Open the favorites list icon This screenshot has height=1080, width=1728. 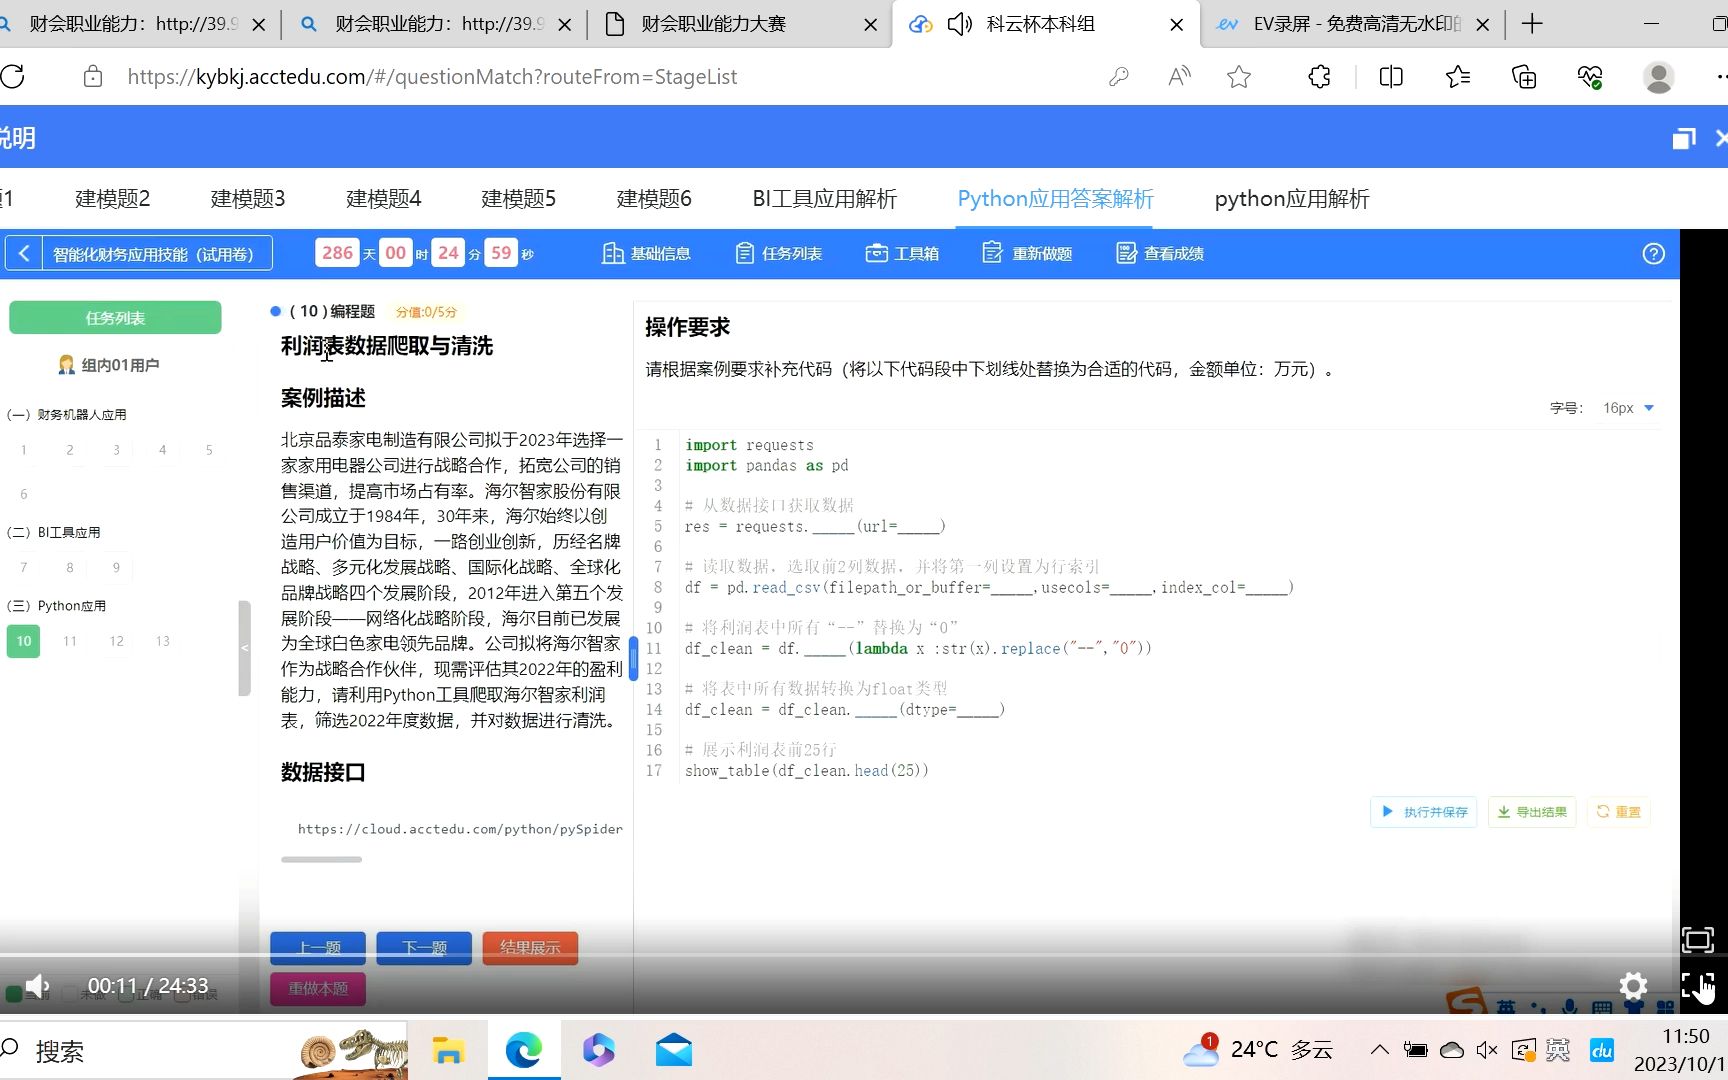[x=1458, y=77]
